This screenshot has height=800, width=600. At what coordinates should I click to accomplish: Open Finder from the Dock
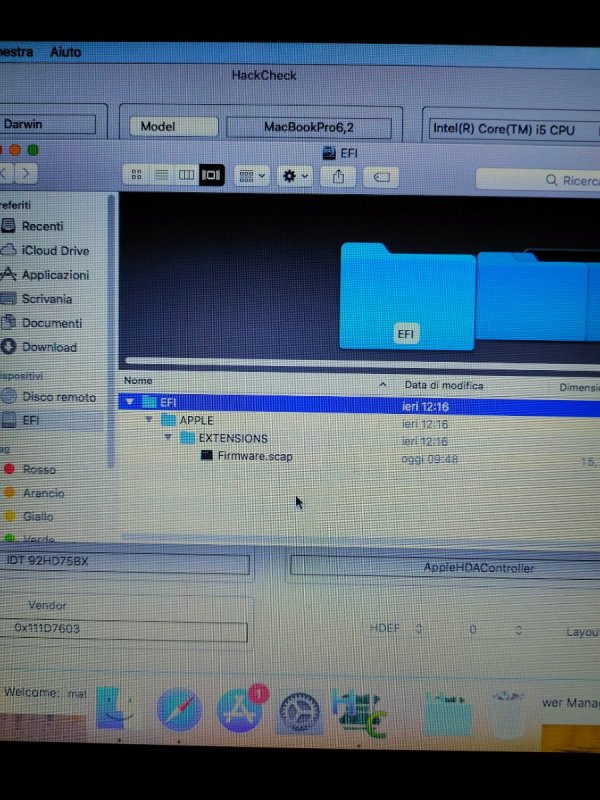click(116, 709)
